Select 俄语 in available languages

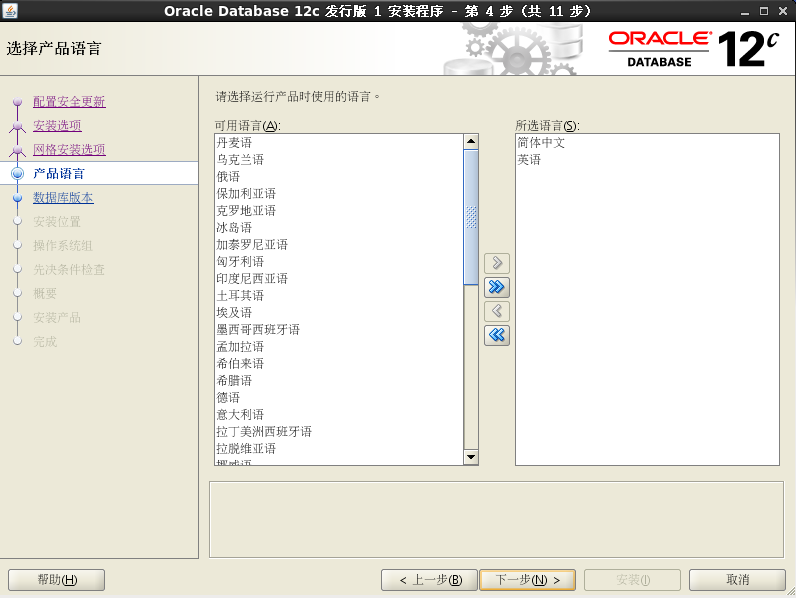coord(339,177)
